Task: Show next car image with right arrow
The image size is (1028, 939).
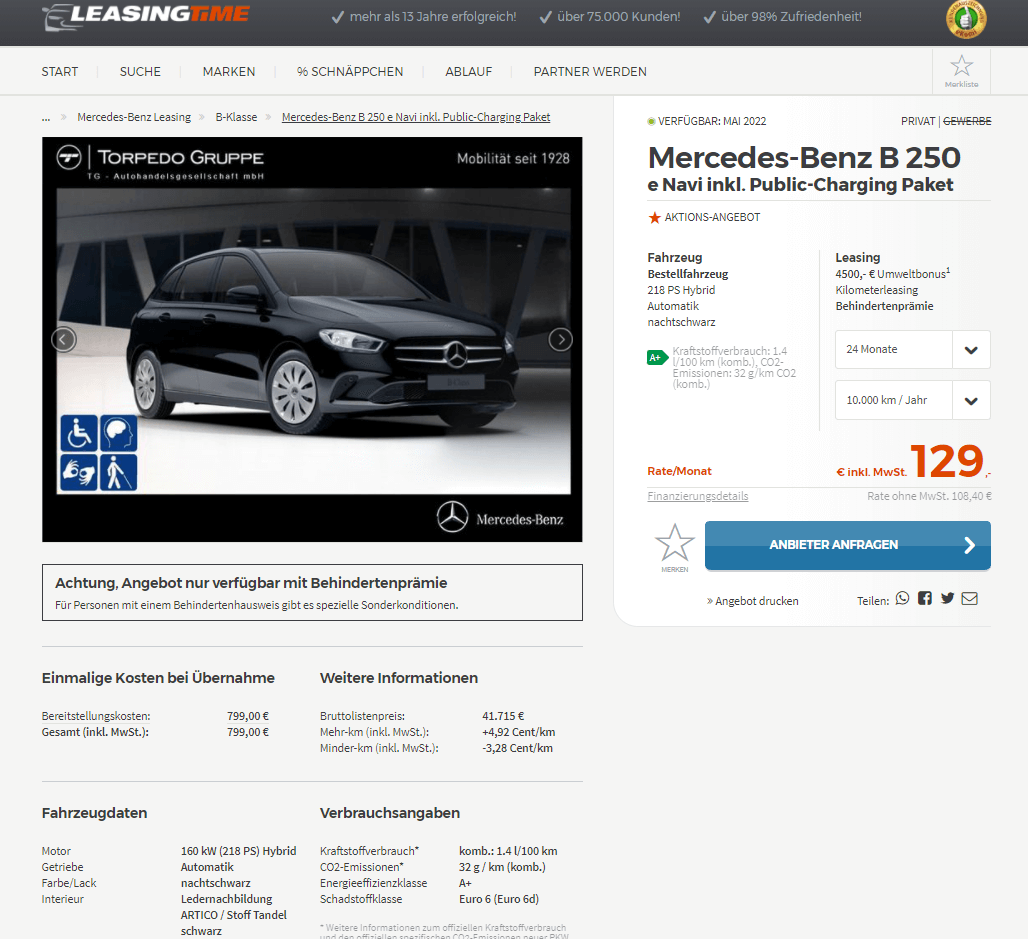Action: point(561,340)
